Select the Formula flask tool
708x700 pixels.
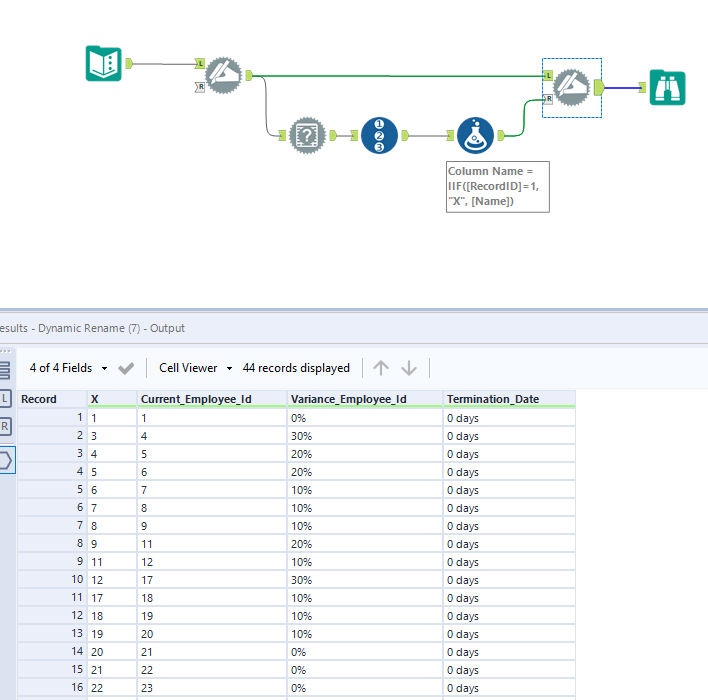pos(475,135)
